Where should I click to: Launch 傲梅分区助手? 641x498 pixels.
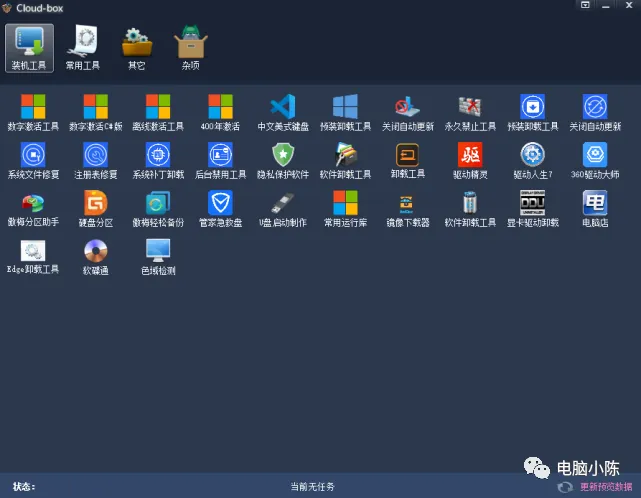point(33,209)
